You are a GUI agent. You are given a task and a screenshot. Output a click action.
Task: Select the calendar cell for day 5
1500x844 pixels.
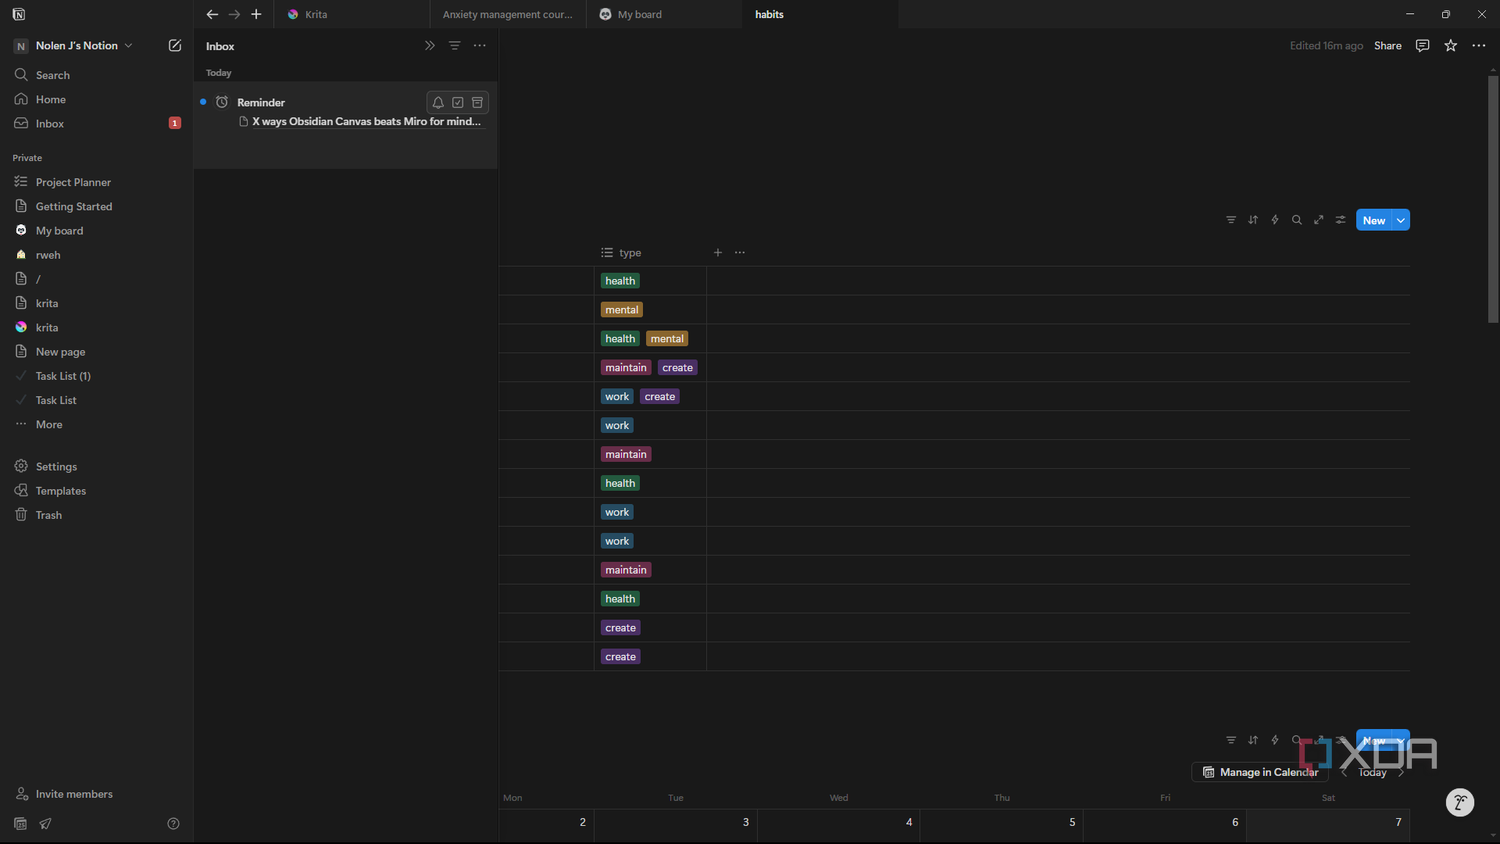click(1002, 824)
